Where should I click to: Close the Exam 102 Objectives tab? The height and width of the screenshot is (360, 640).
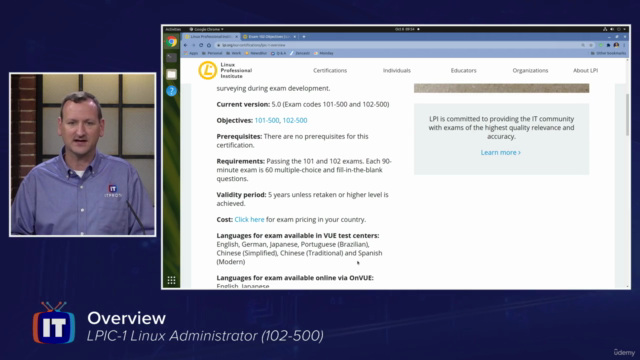tap(295, 37)
